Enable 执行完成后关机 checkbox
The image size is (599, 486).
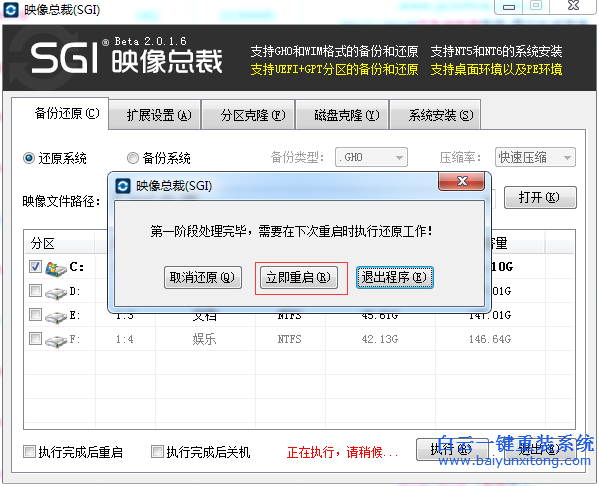(157, 452)
